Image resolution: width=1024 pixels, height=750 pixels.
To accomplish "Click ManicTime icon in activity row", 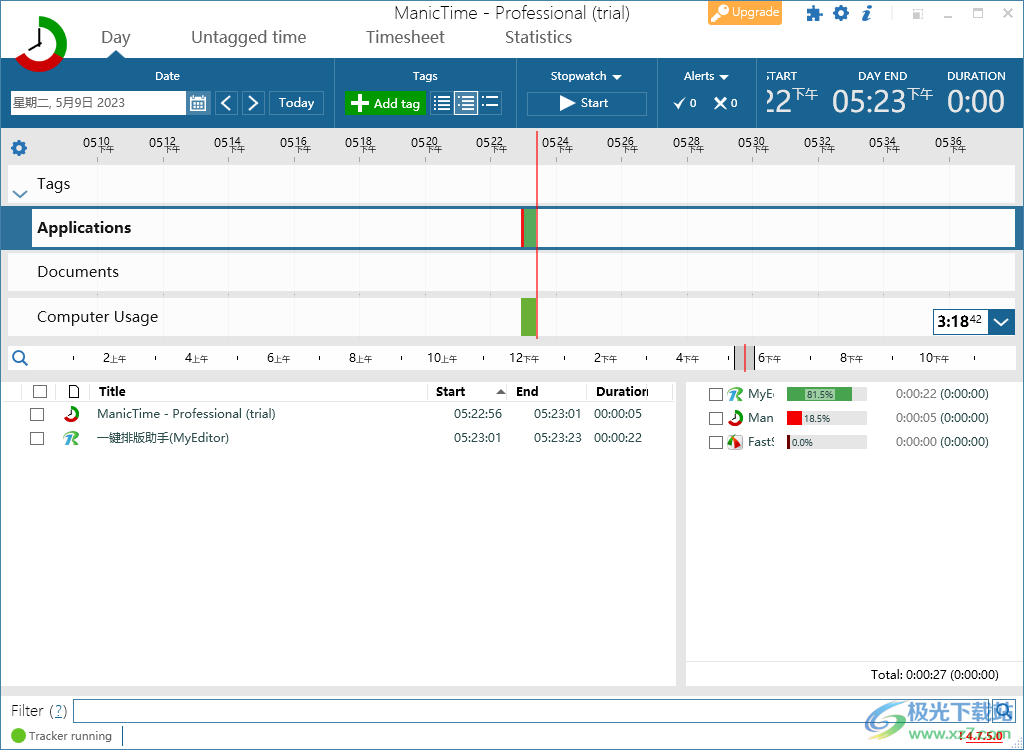I will (71, 414).
